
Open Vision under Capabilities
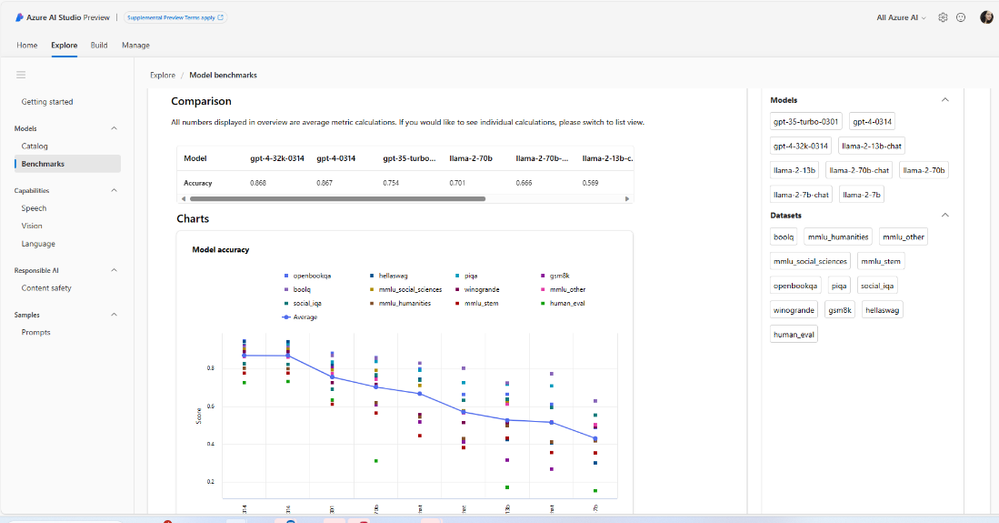point(32,226)
